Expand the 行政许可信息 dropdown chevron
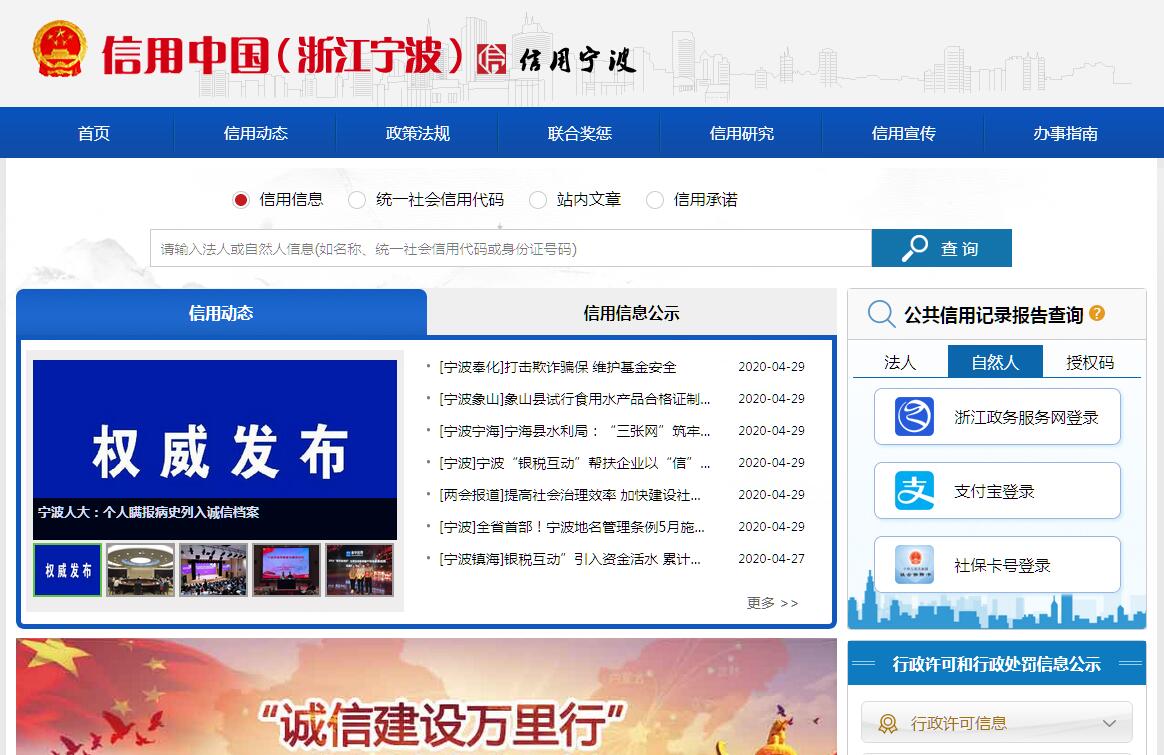This screenshot has width=1164, height=755. pyautogui.click(x=1109, y=723)
